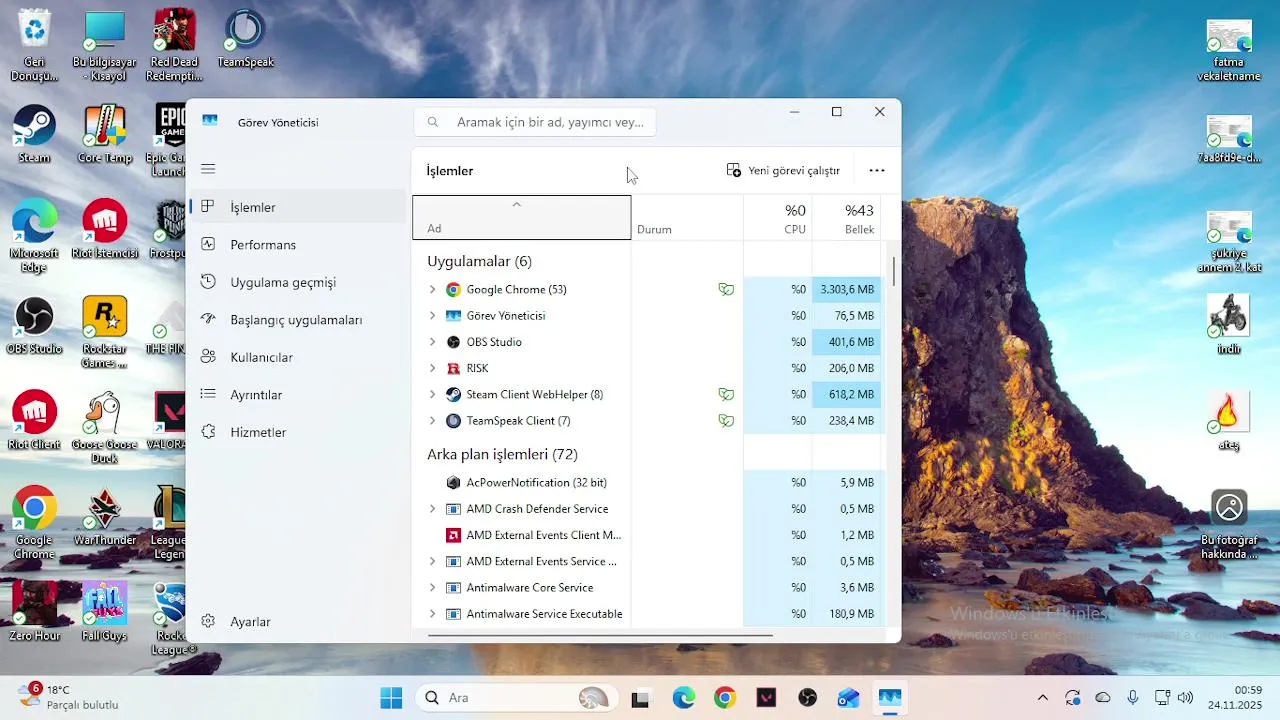
Task: Select Chrome memory value 3.303,6 MB
Action: pyautogui.click(x=847, y=290)
